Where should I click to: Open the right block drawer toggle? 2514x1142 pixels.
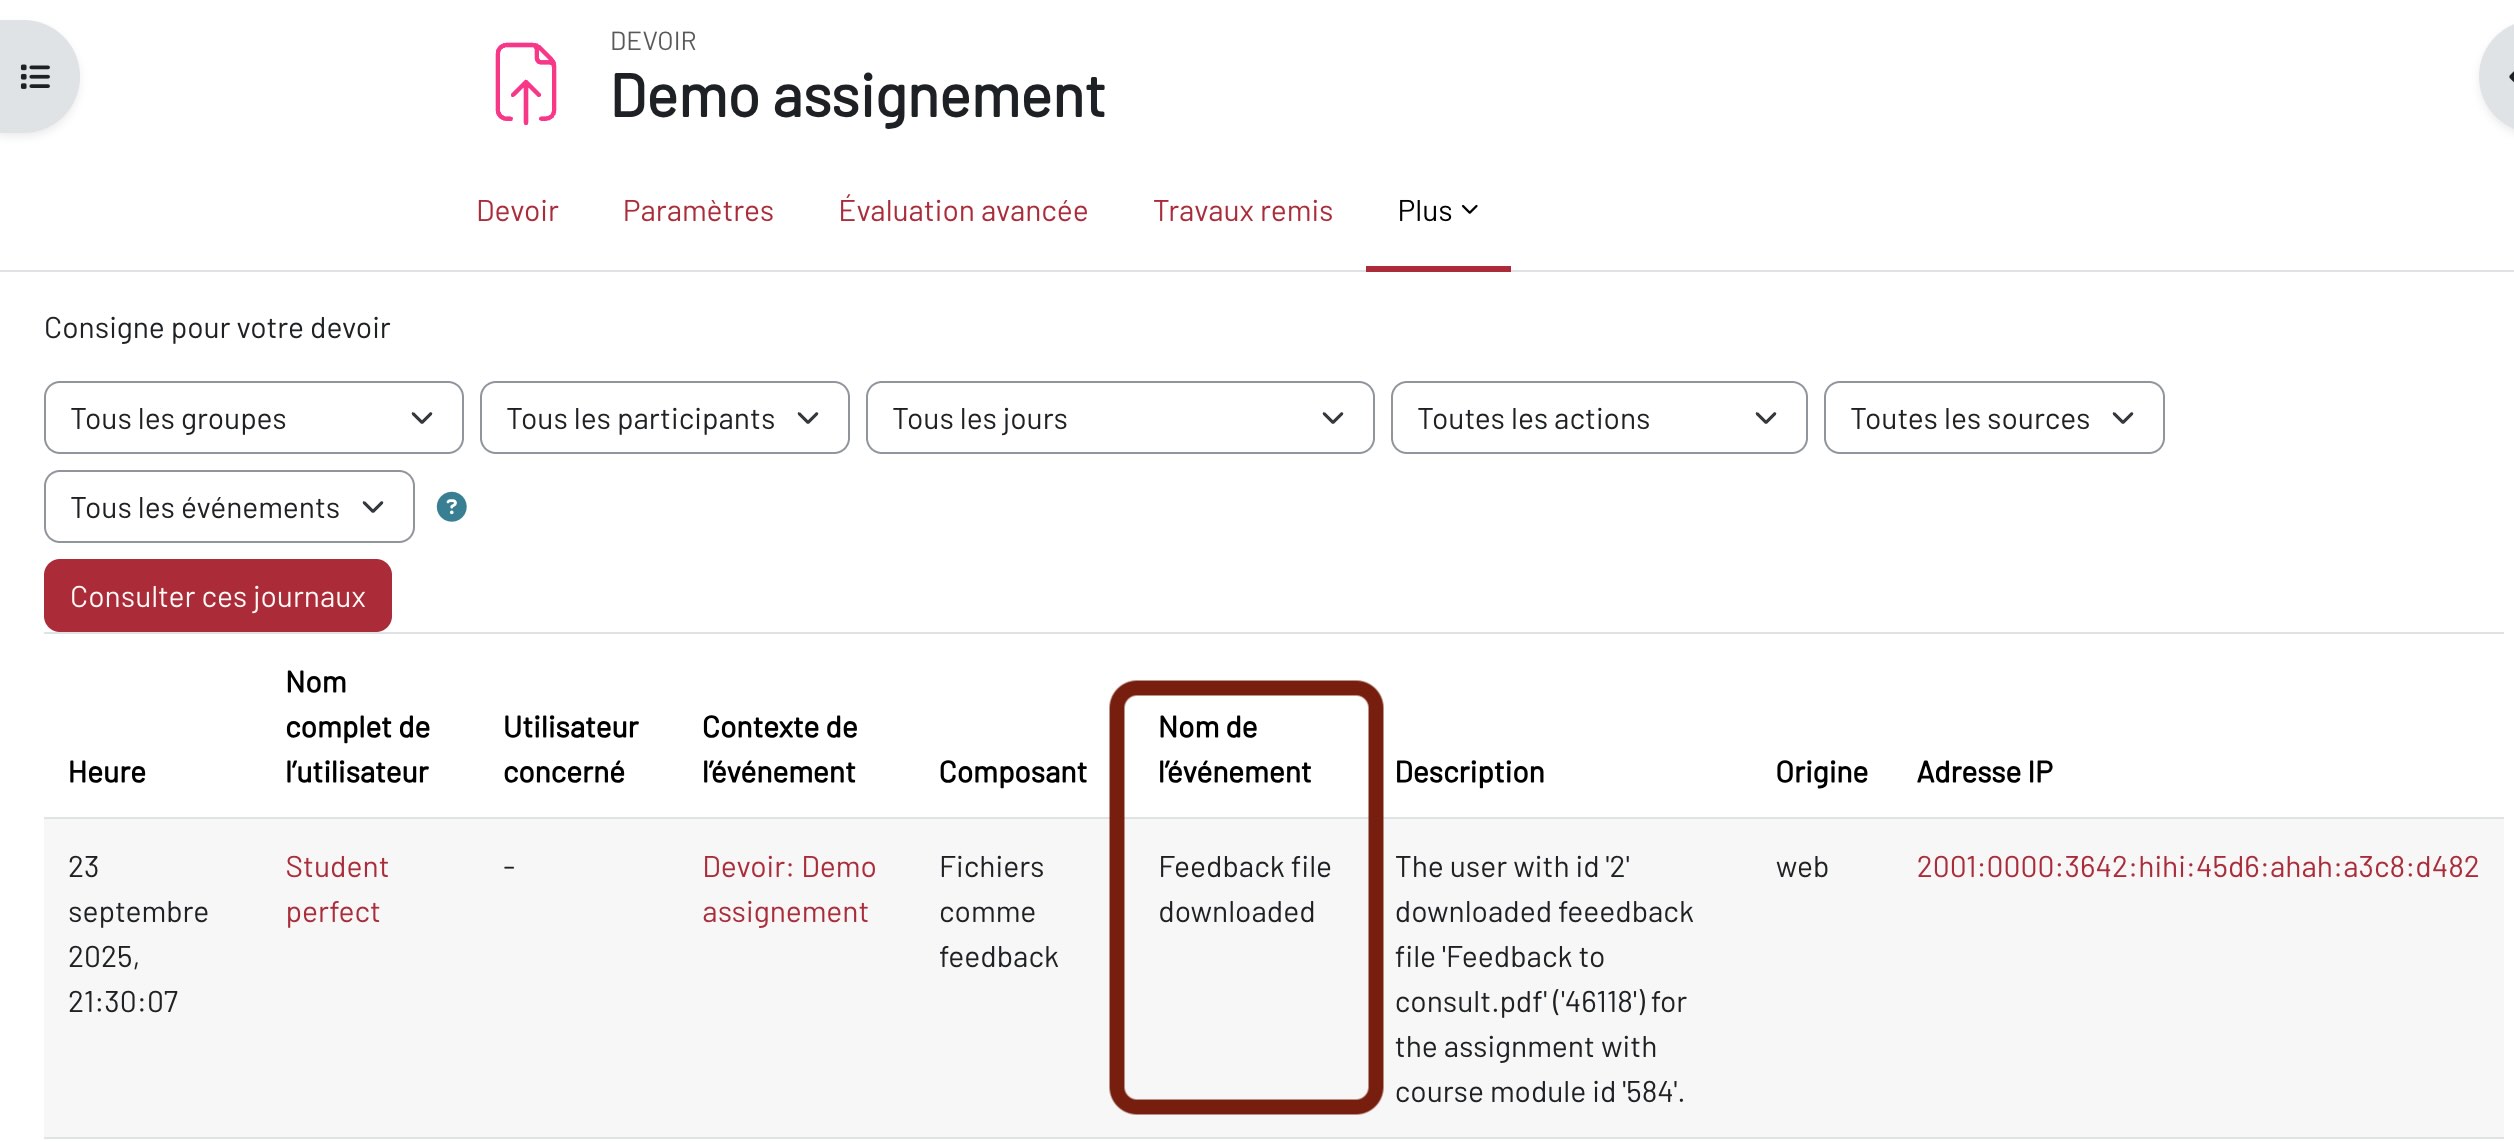tap(2502, 77)
